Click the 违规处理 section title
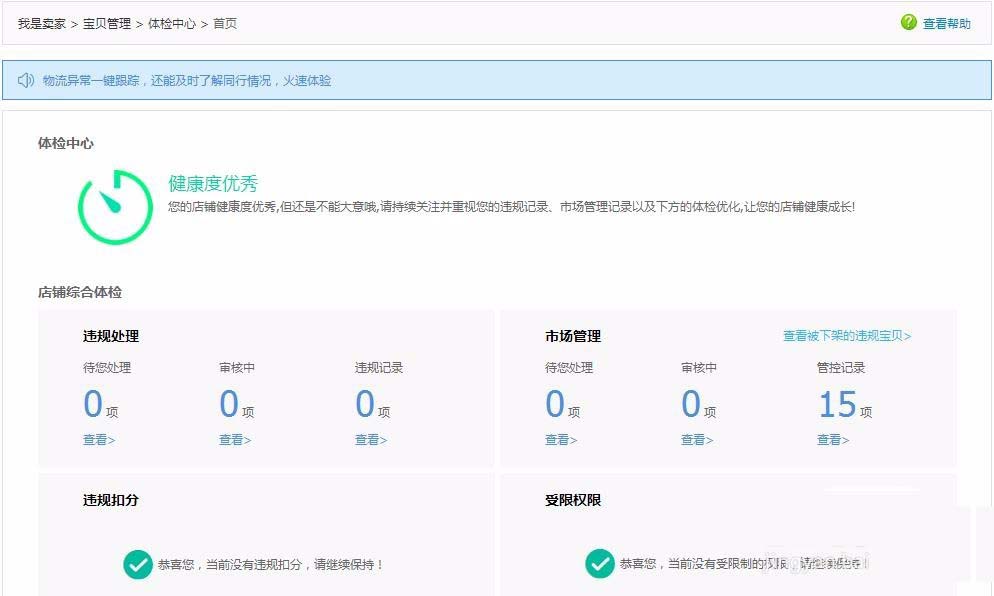 [111, 336]
